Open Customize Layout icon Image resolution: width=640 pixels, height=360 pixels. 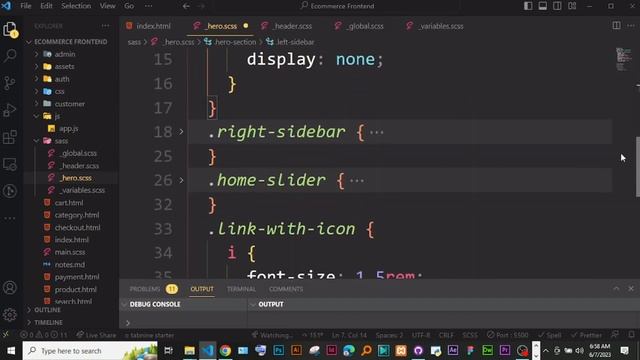[x=572, y=6]
